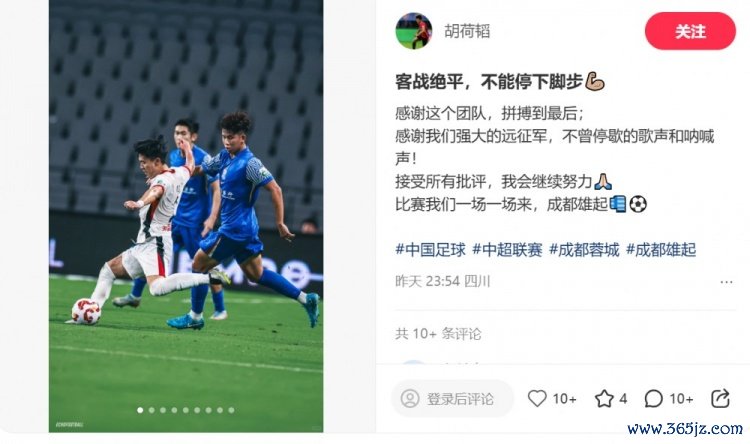View the football match photo

point(186,216)
